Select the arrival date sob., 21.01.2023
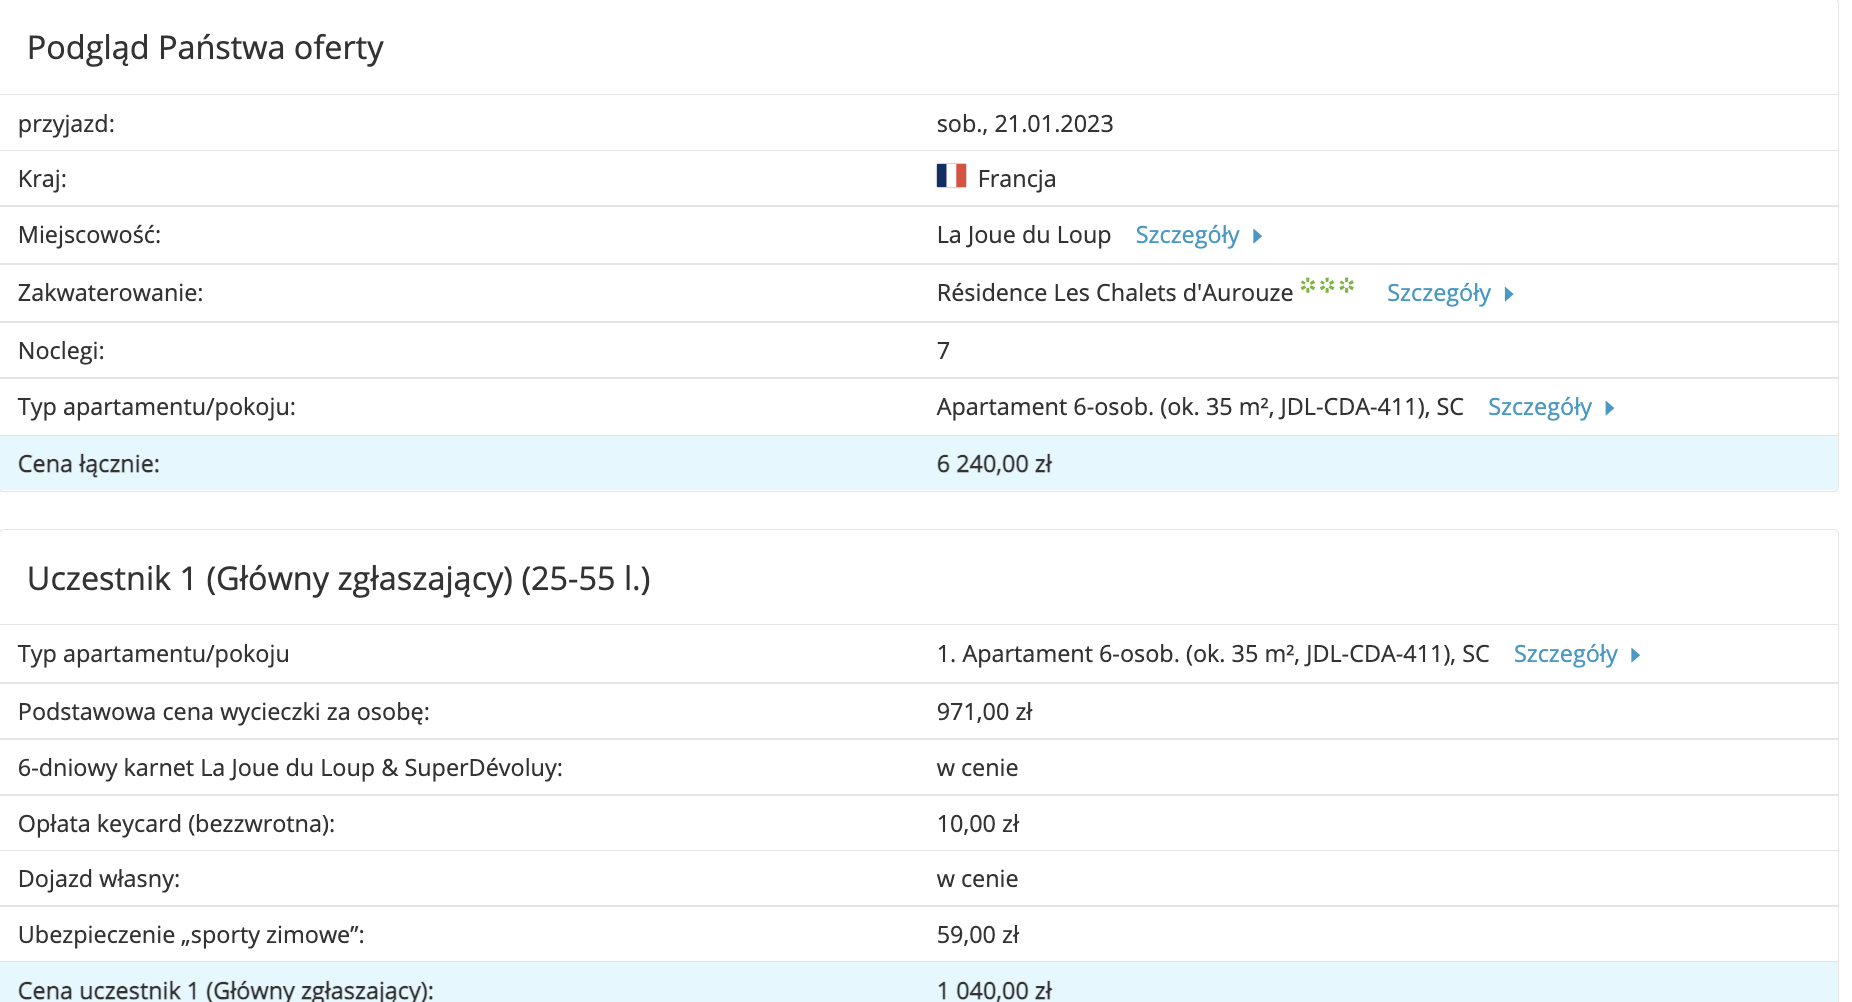 [1024, 124]
